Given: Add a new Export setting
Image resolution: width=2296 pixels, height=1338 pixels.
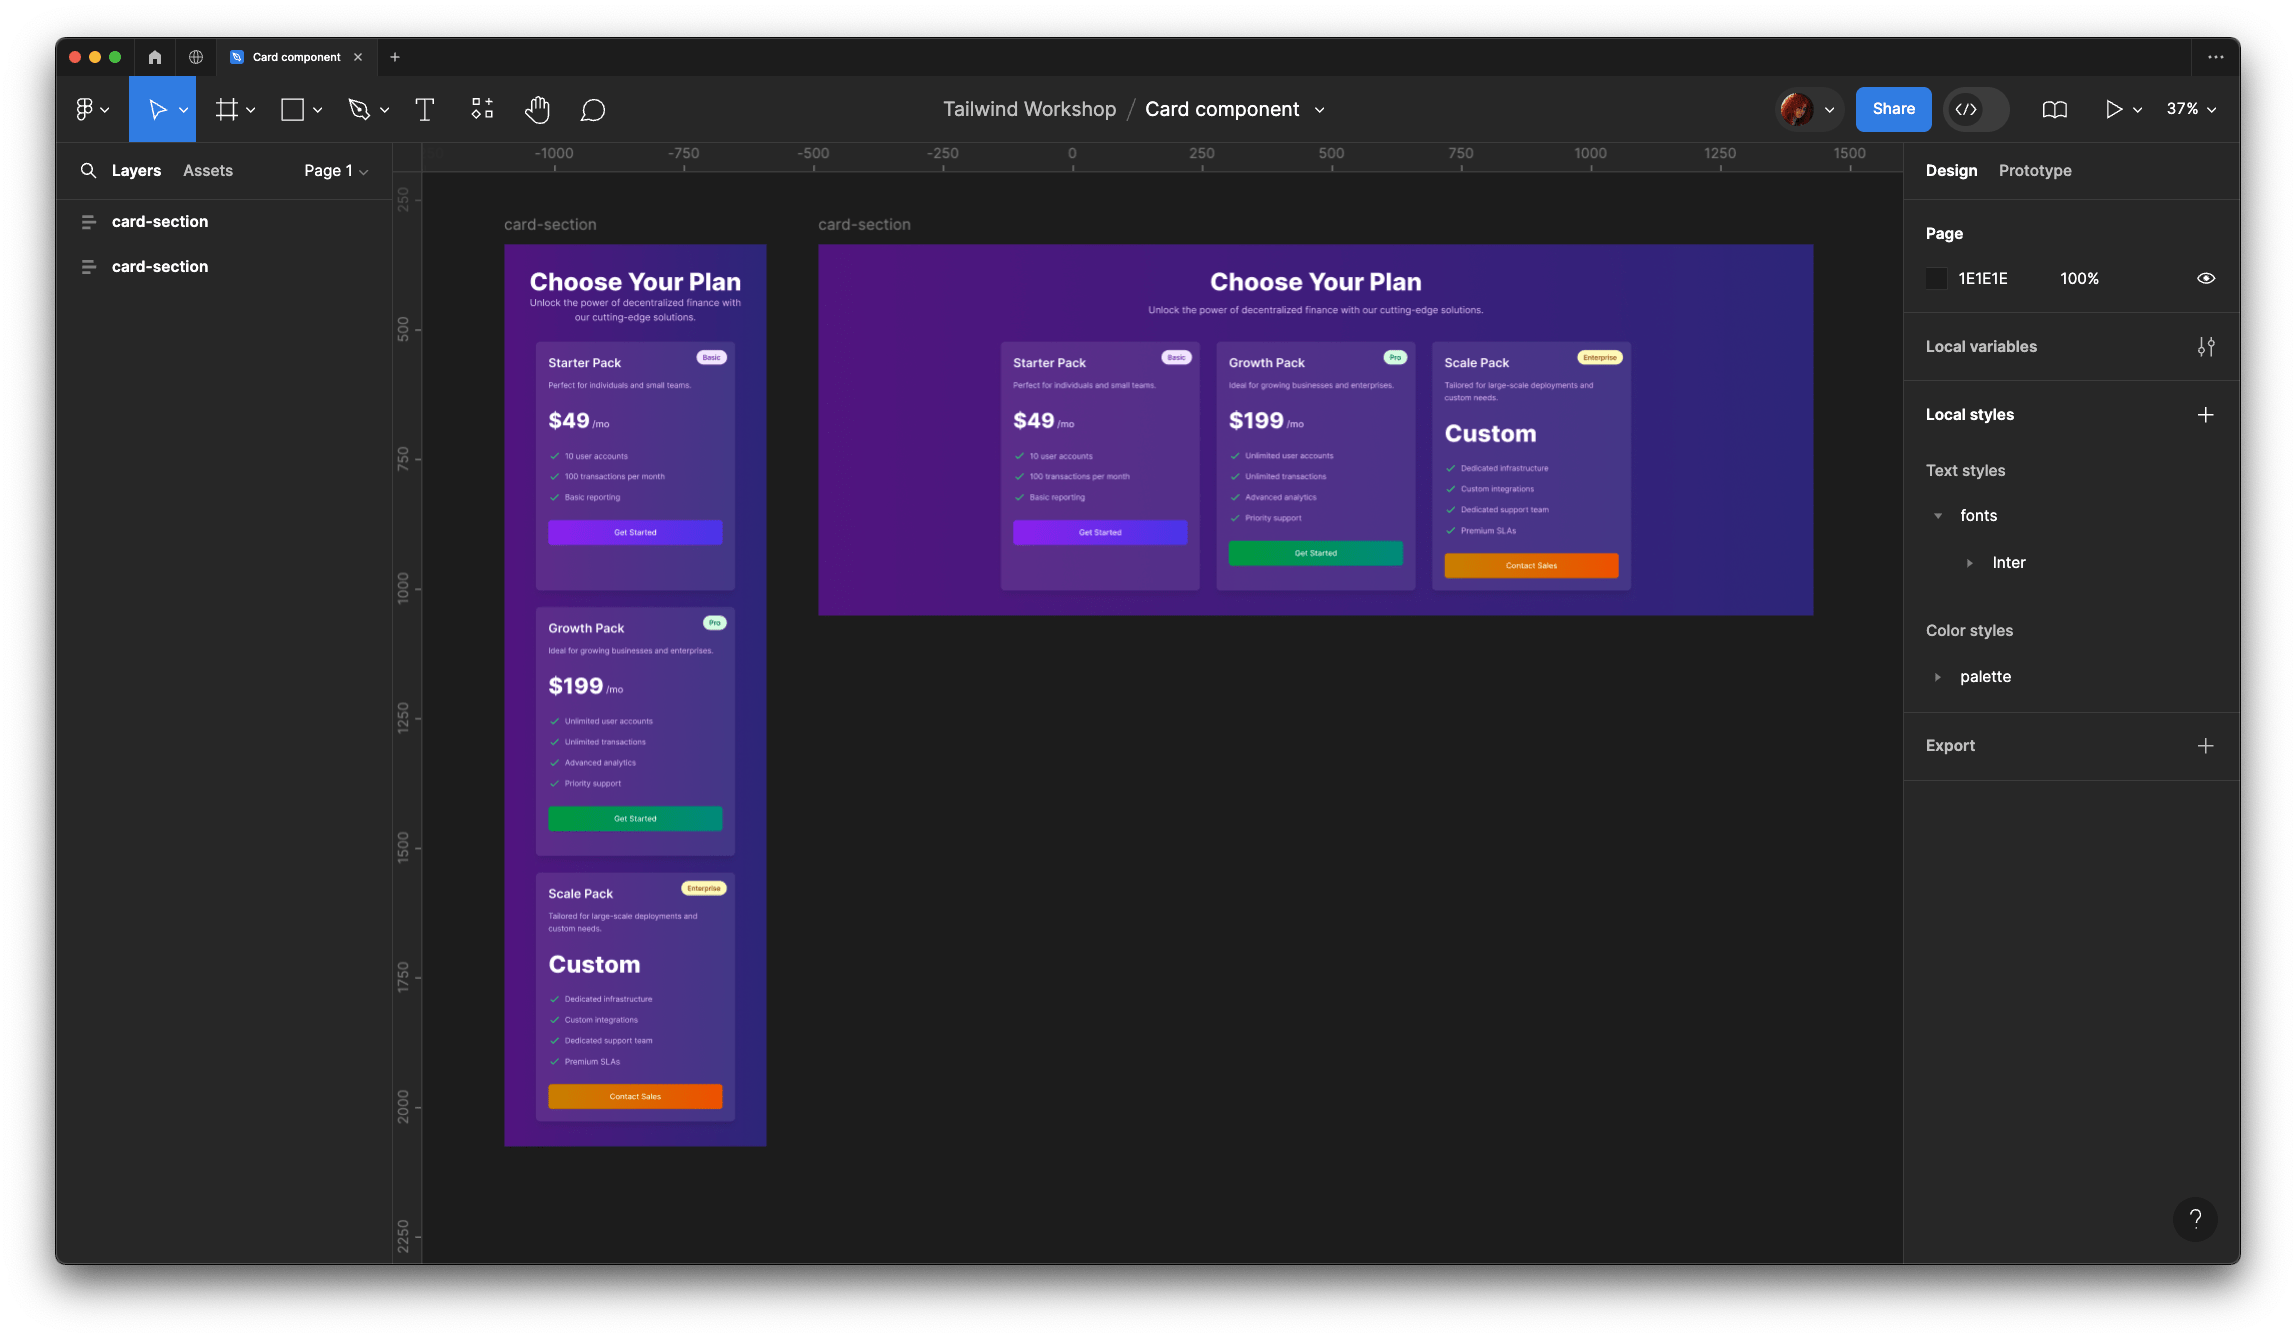Looking at the screenshot, I should tap(2205, 746).
